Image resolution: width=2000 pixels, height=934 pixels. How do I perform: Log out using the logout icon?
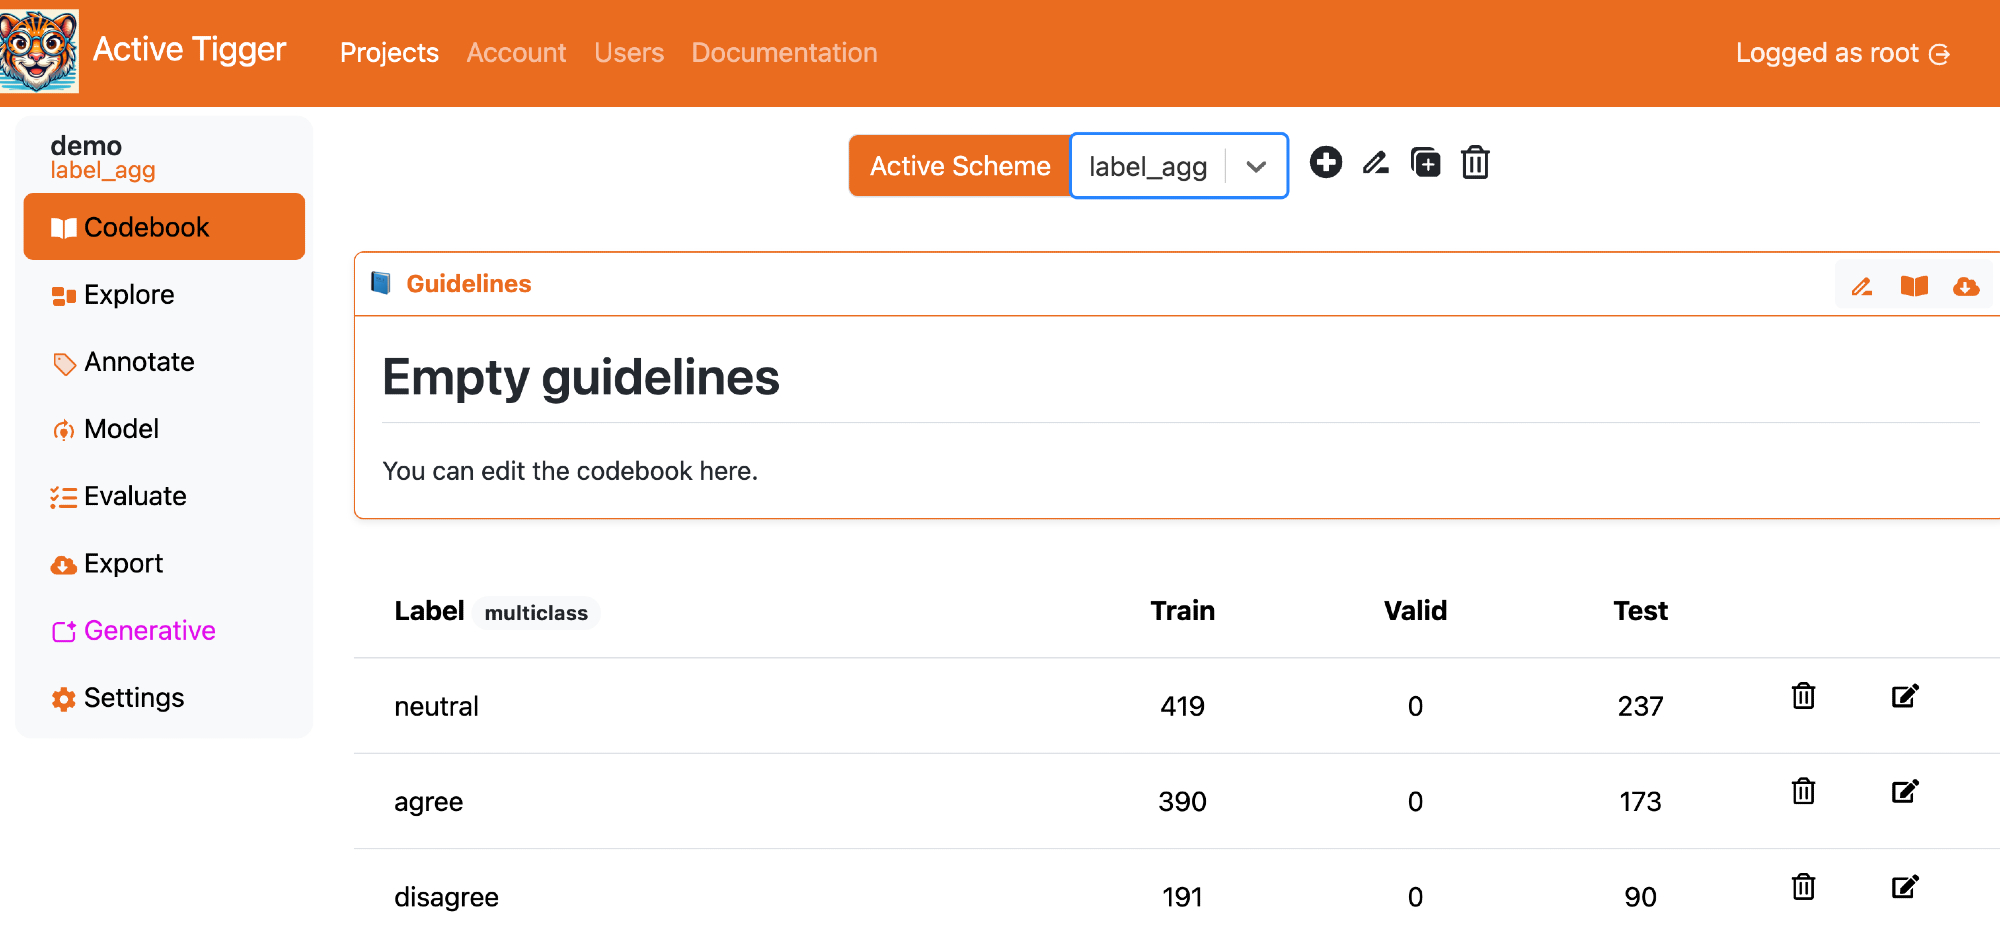click(x=1939, y=54)
